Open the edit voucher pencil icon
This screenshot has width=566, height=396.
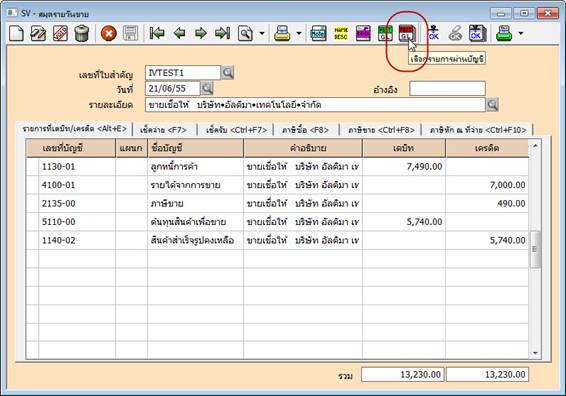coord(38,34)
